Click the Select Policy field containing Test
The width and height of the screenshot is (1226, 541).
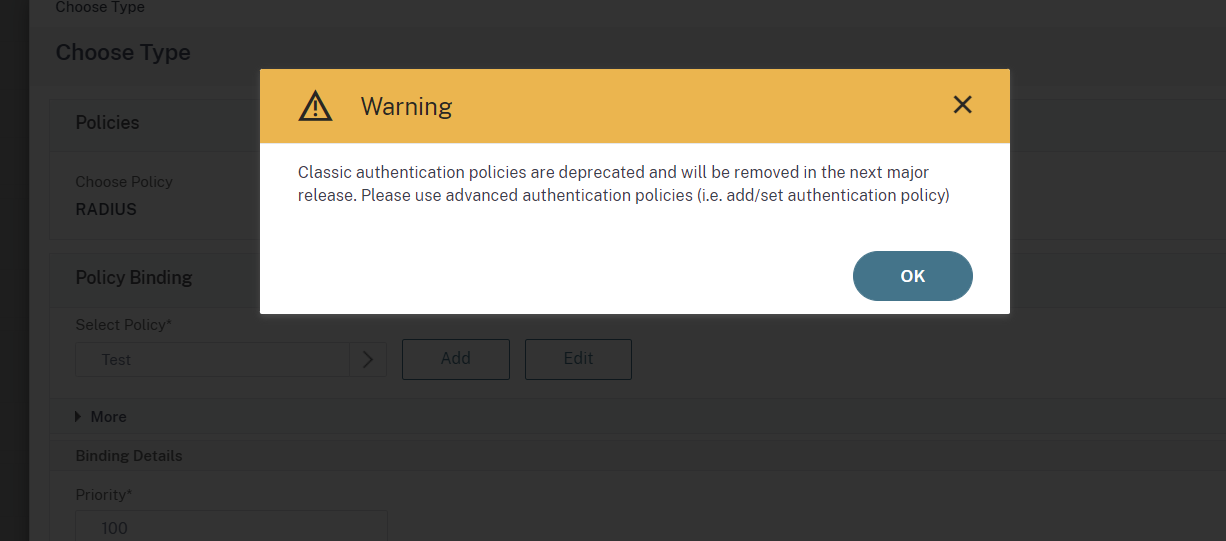[x=212, y=360]
